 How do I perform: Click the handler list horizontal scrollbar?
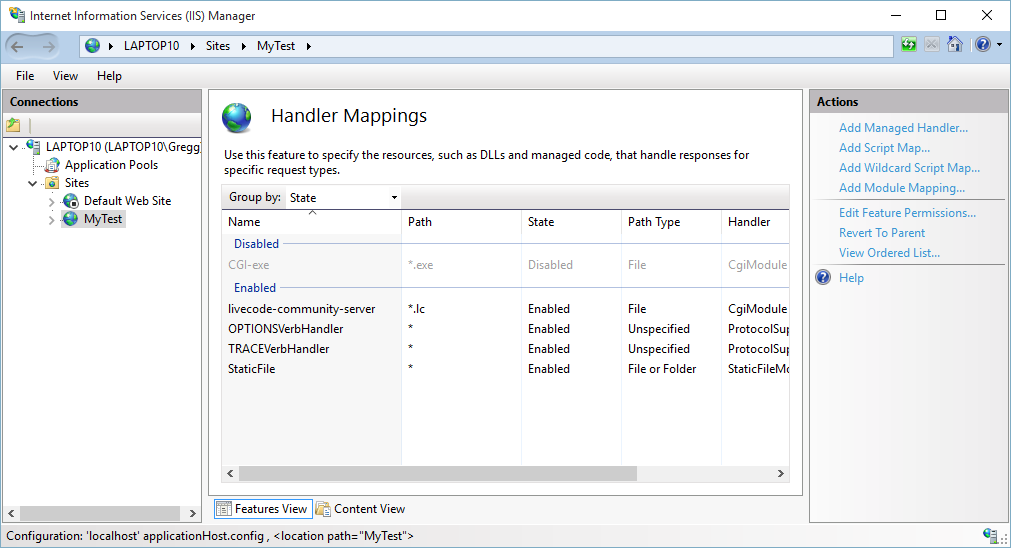point(437,474)
